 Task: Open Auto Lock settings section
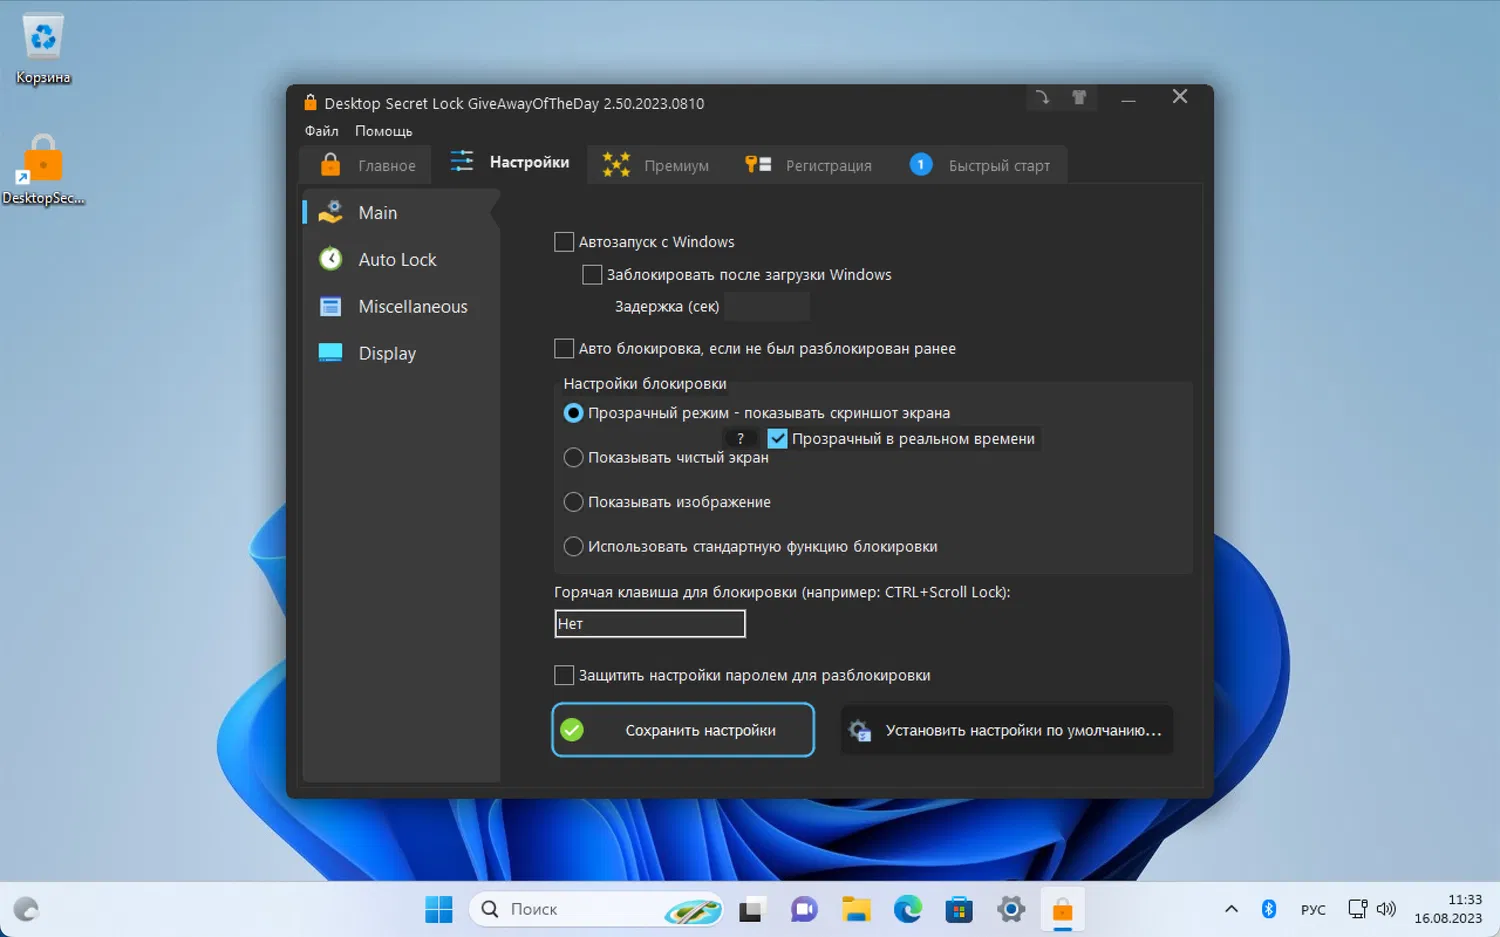click(400, 260)
